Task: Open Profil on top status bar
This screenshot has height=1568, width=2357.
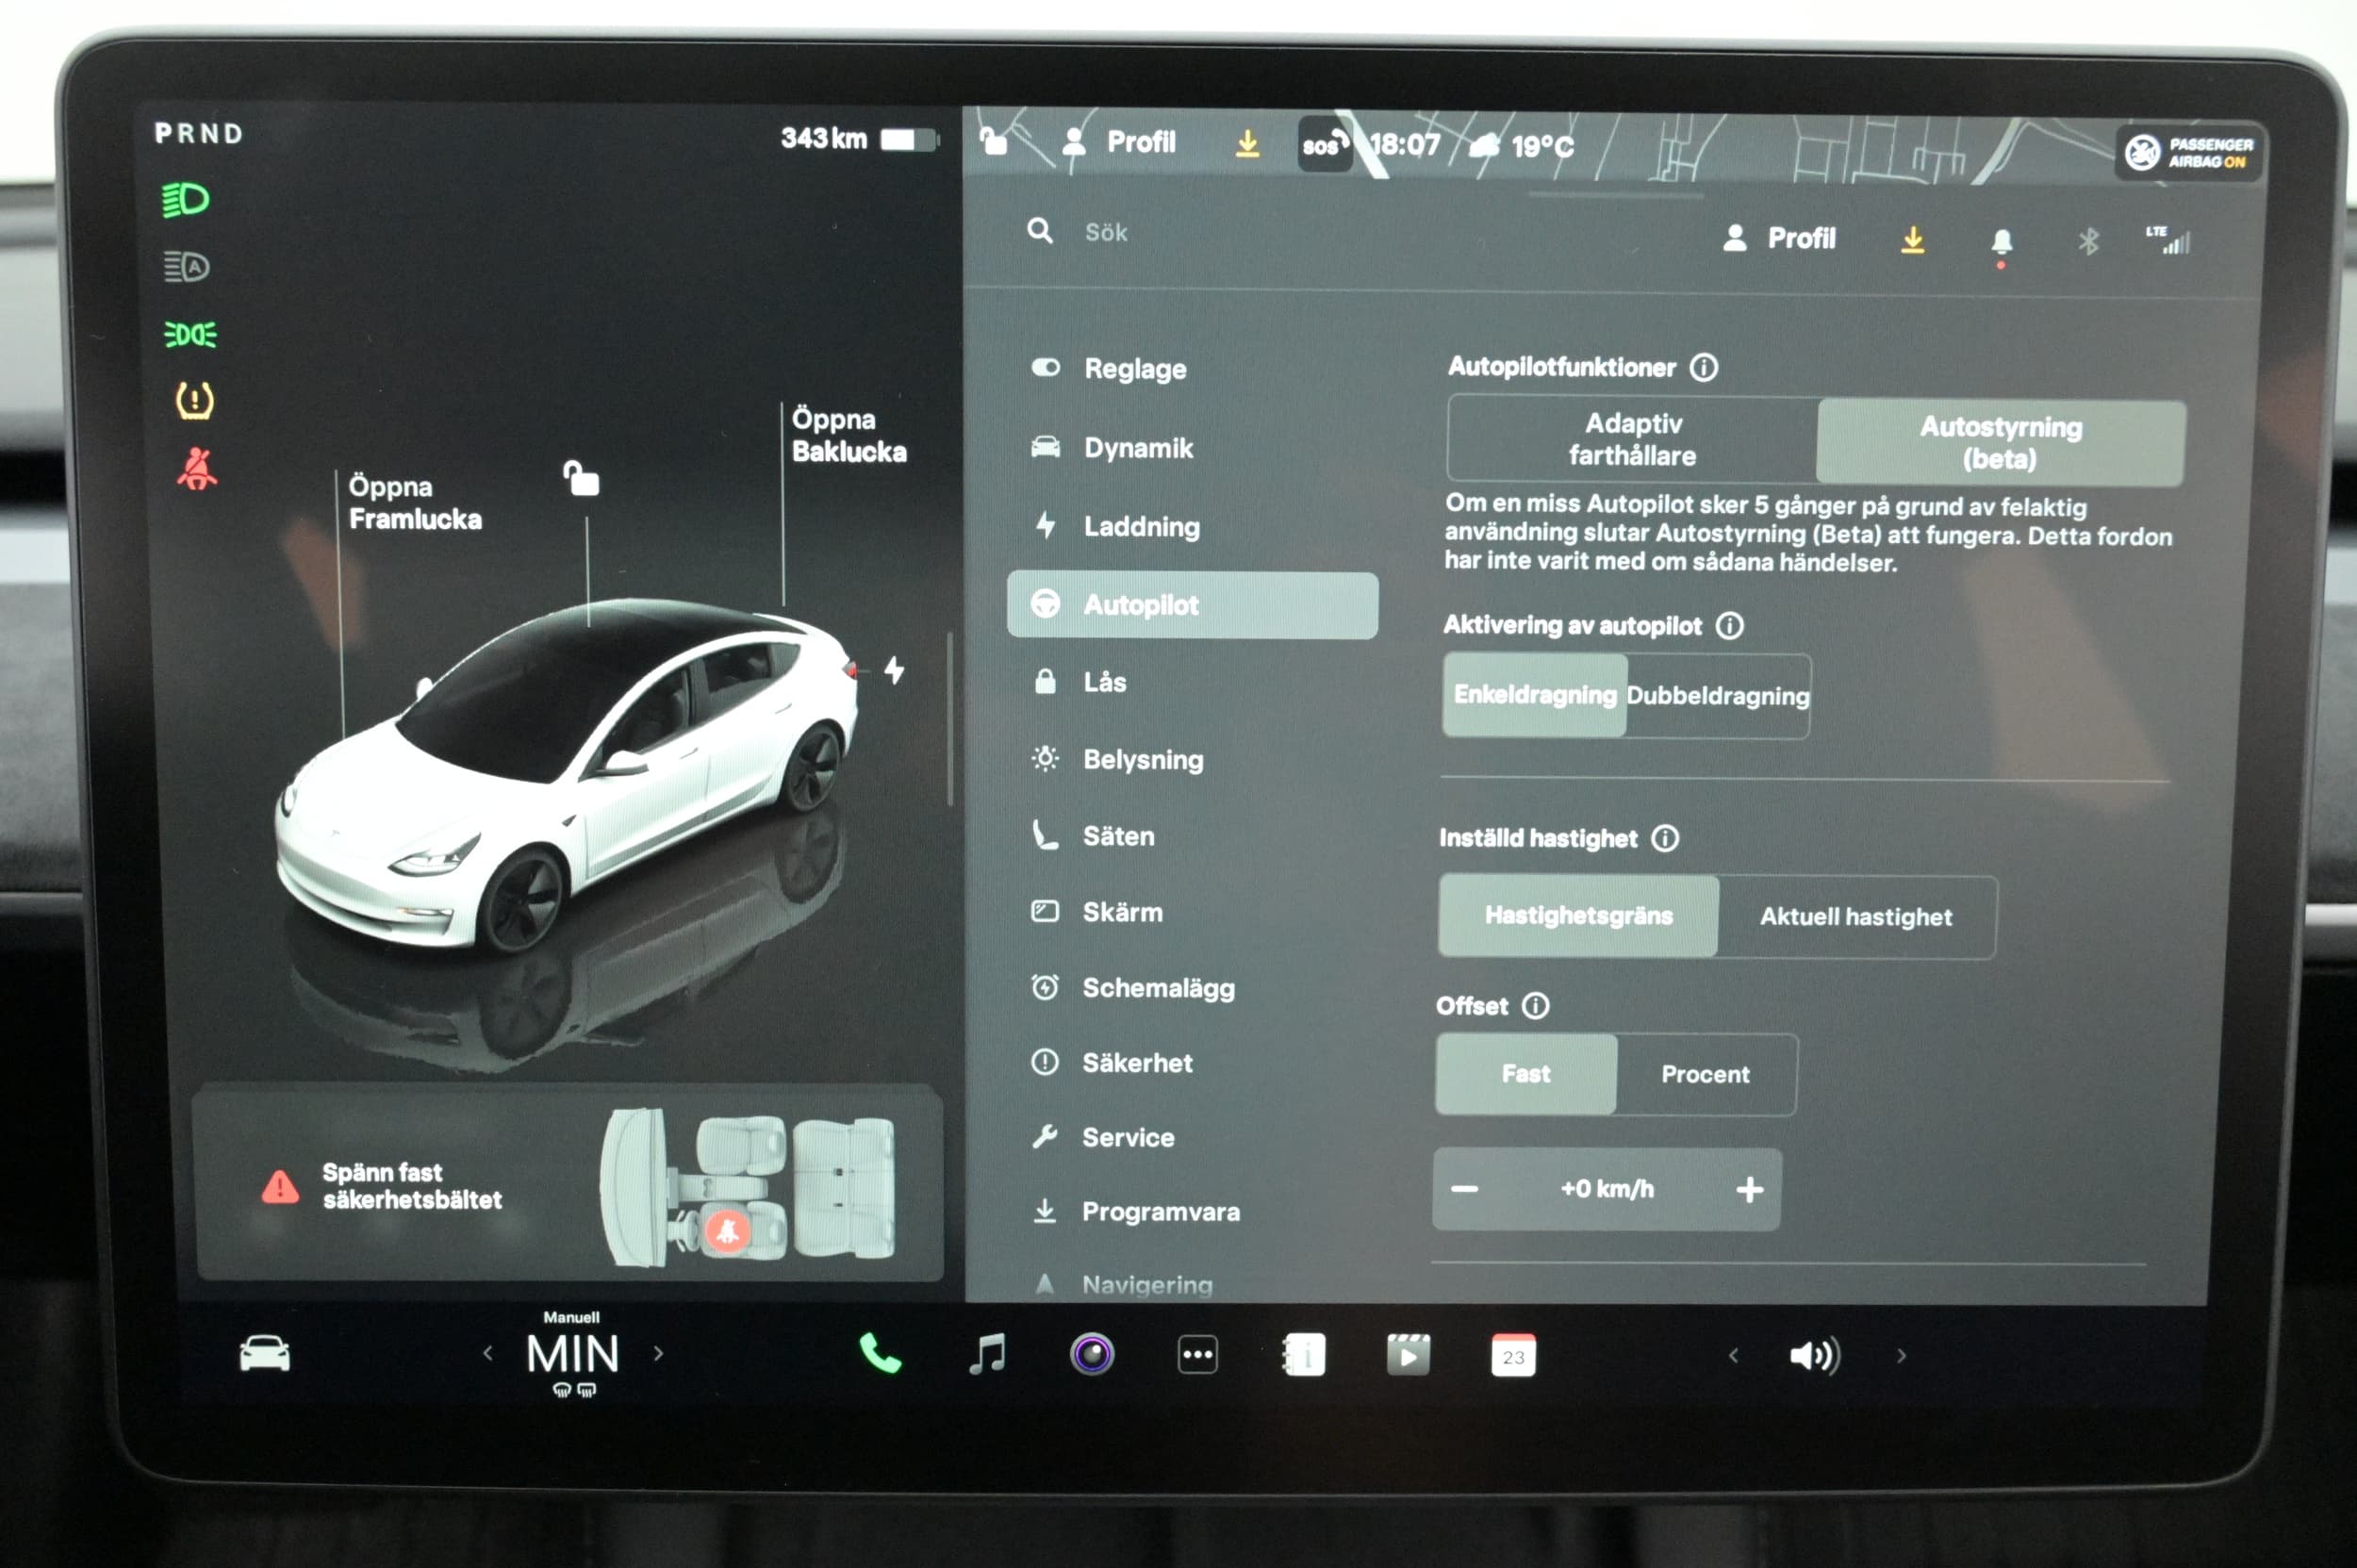Action: [x=1119, y=143]
